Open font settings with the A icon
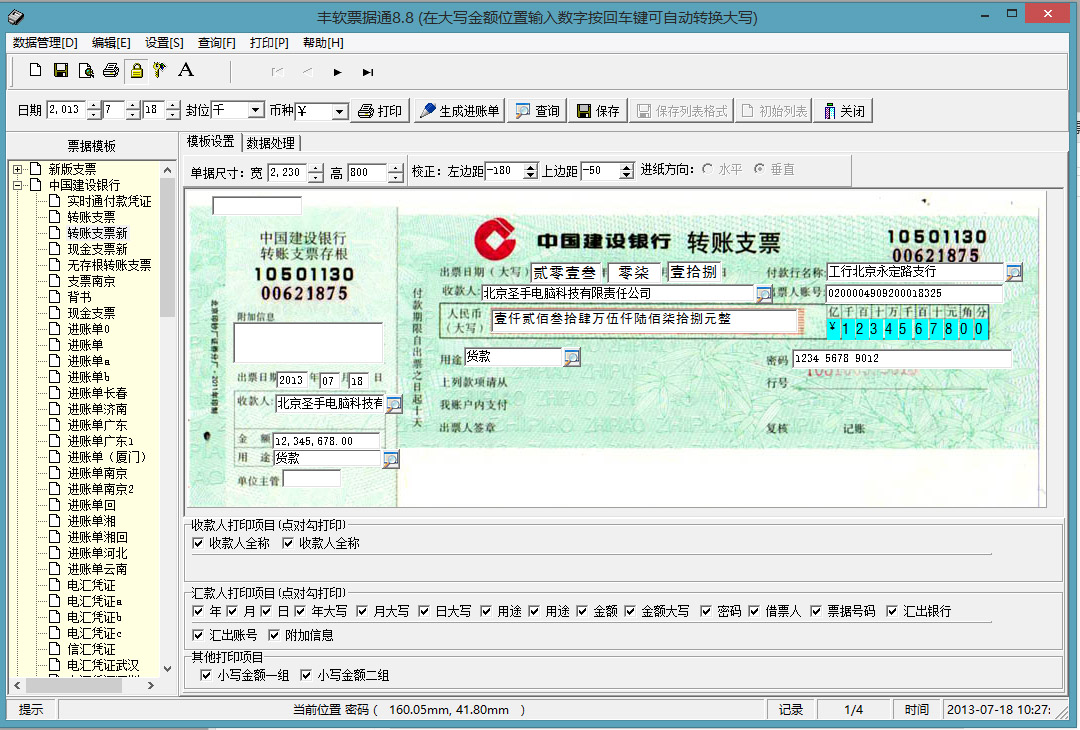Image resolution: width=1080 pixels, height=730 pixels. [185, 70]
